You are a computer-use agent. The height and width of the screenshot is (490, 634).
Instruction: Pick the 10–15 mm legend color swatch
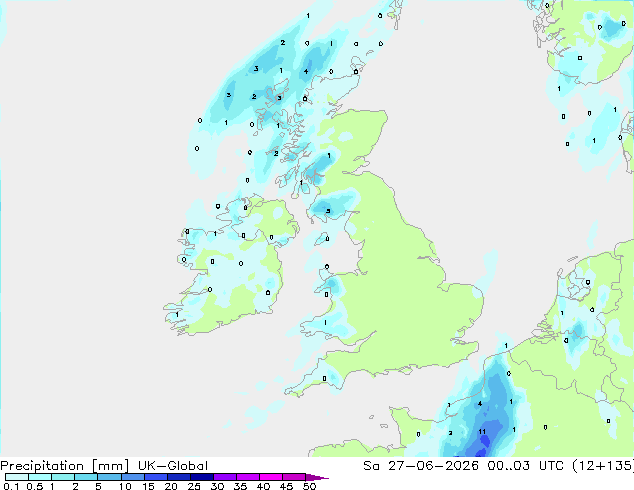tap(133, 477)
